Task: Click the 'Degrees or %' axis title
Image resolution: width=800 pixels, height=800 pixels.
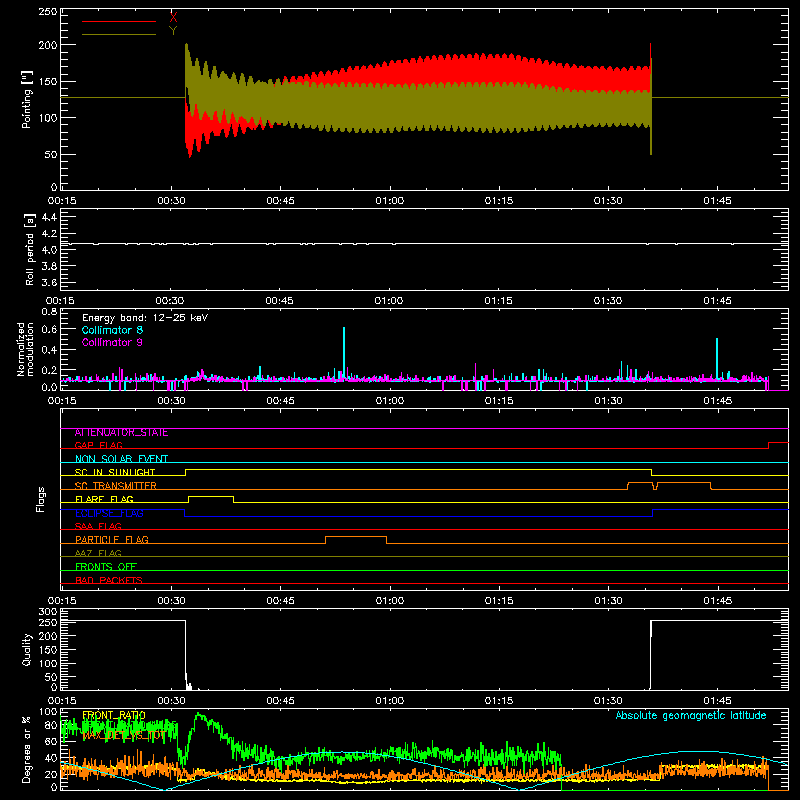Action: point(27,749)
